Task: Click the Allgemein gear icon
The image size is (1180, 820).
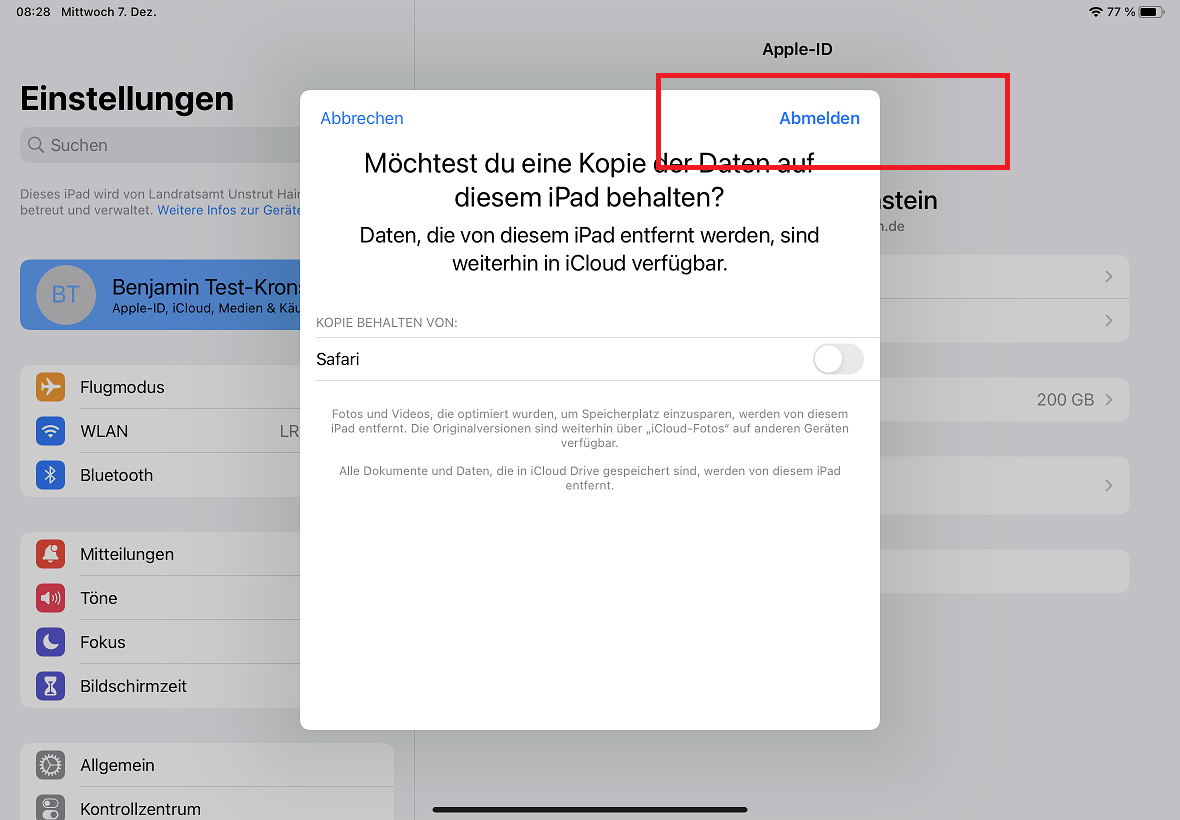Action: pos(50,765)
